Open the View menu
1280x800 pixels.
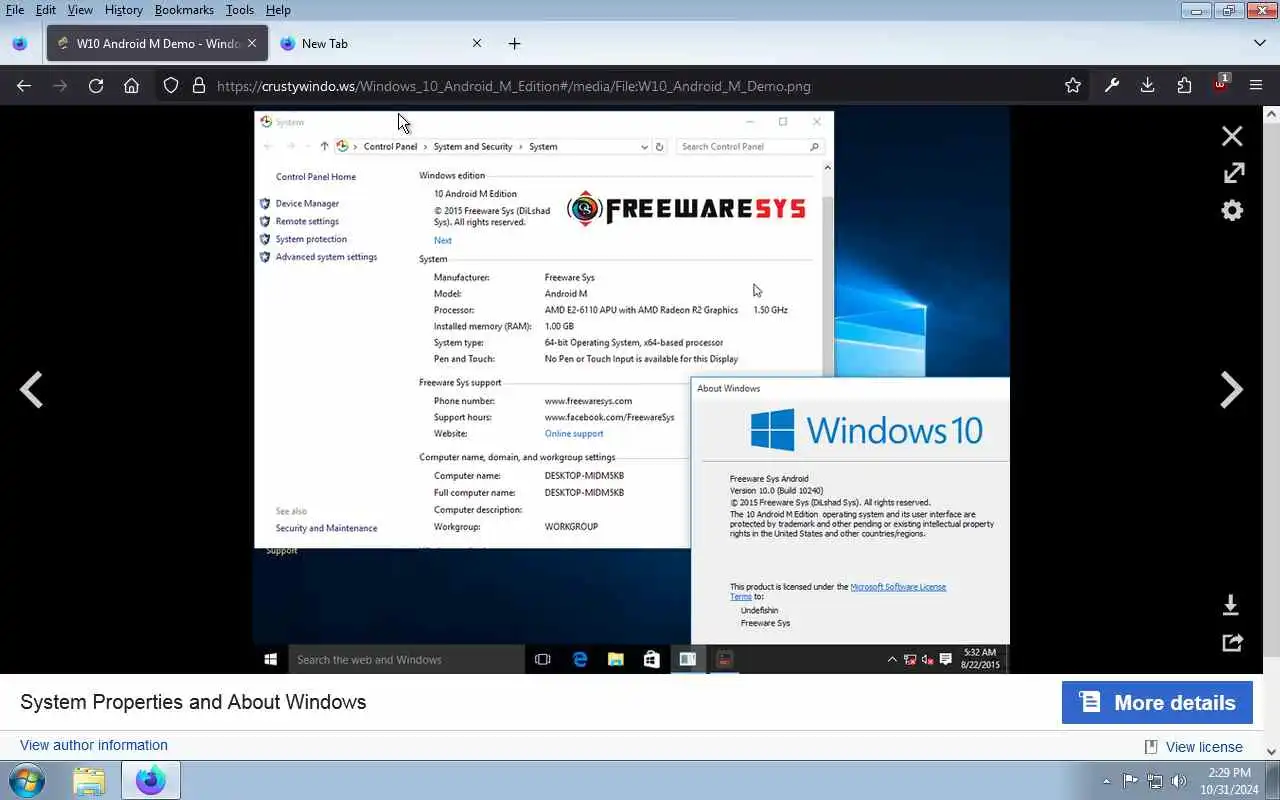point(80,10)
